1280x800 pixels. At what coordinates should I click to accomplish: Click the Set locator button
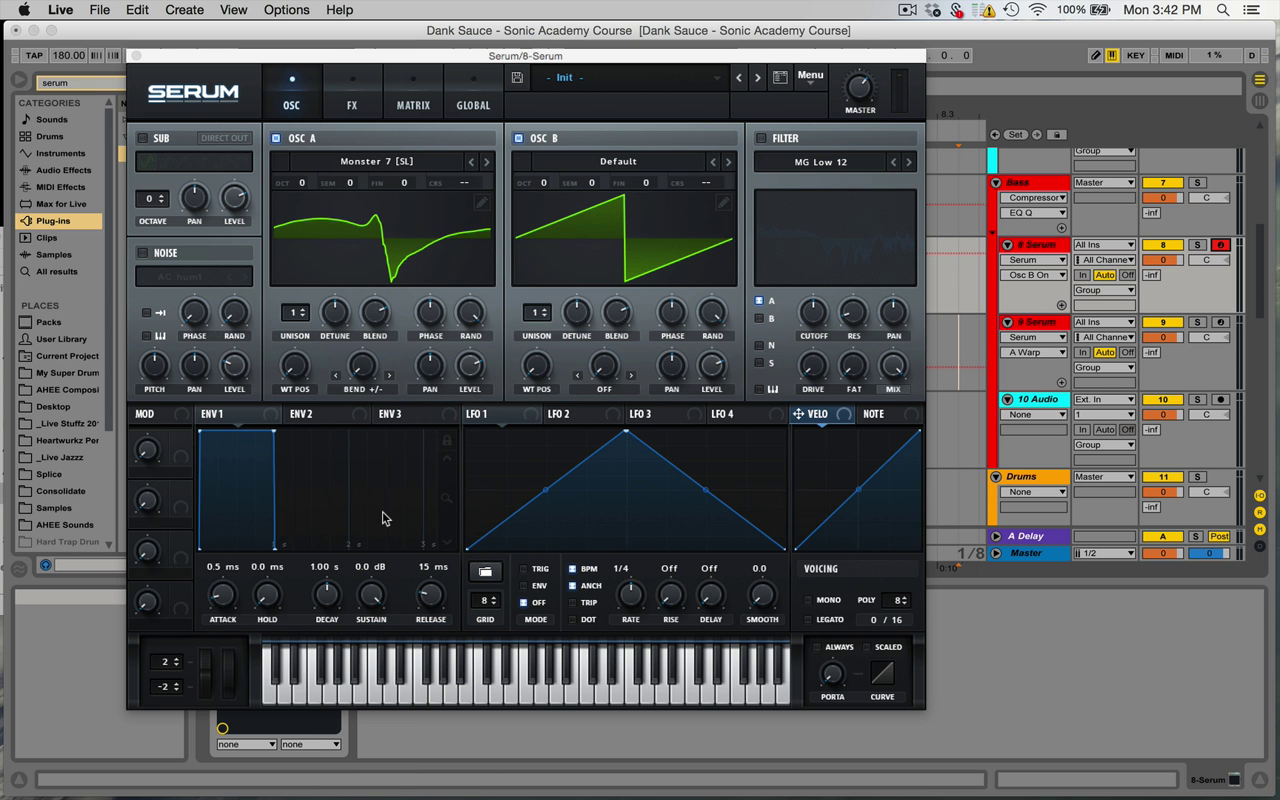coord(1016,134)
